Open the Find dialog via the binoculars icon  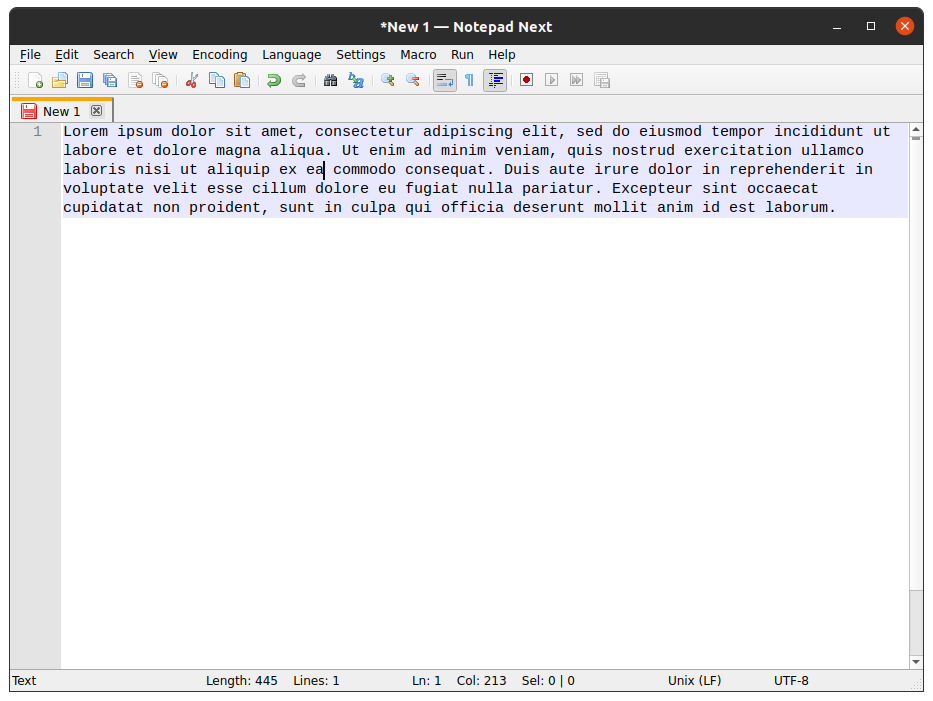click(x=330, y=80)
